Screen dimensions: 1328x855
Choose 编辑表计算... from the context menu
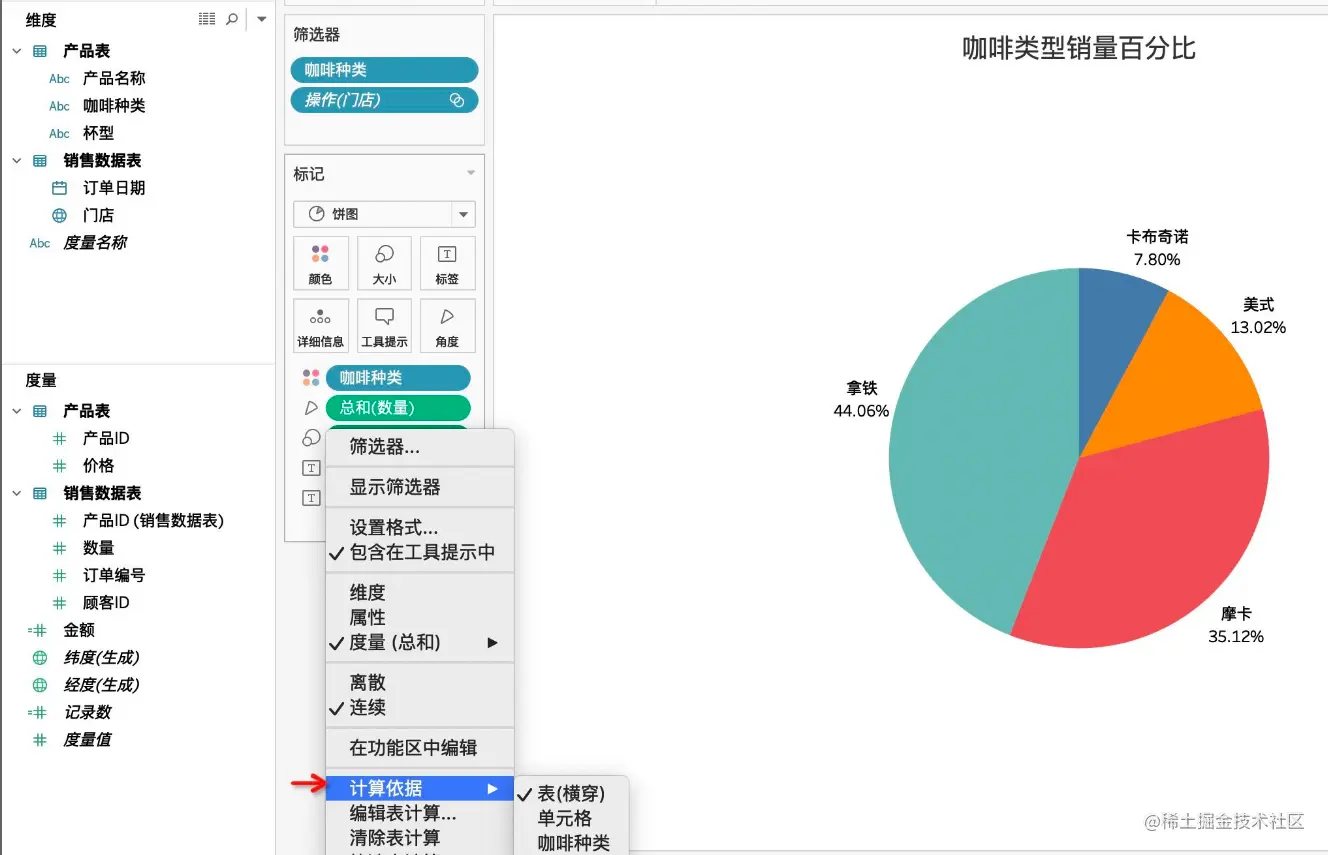click(420, 814)
